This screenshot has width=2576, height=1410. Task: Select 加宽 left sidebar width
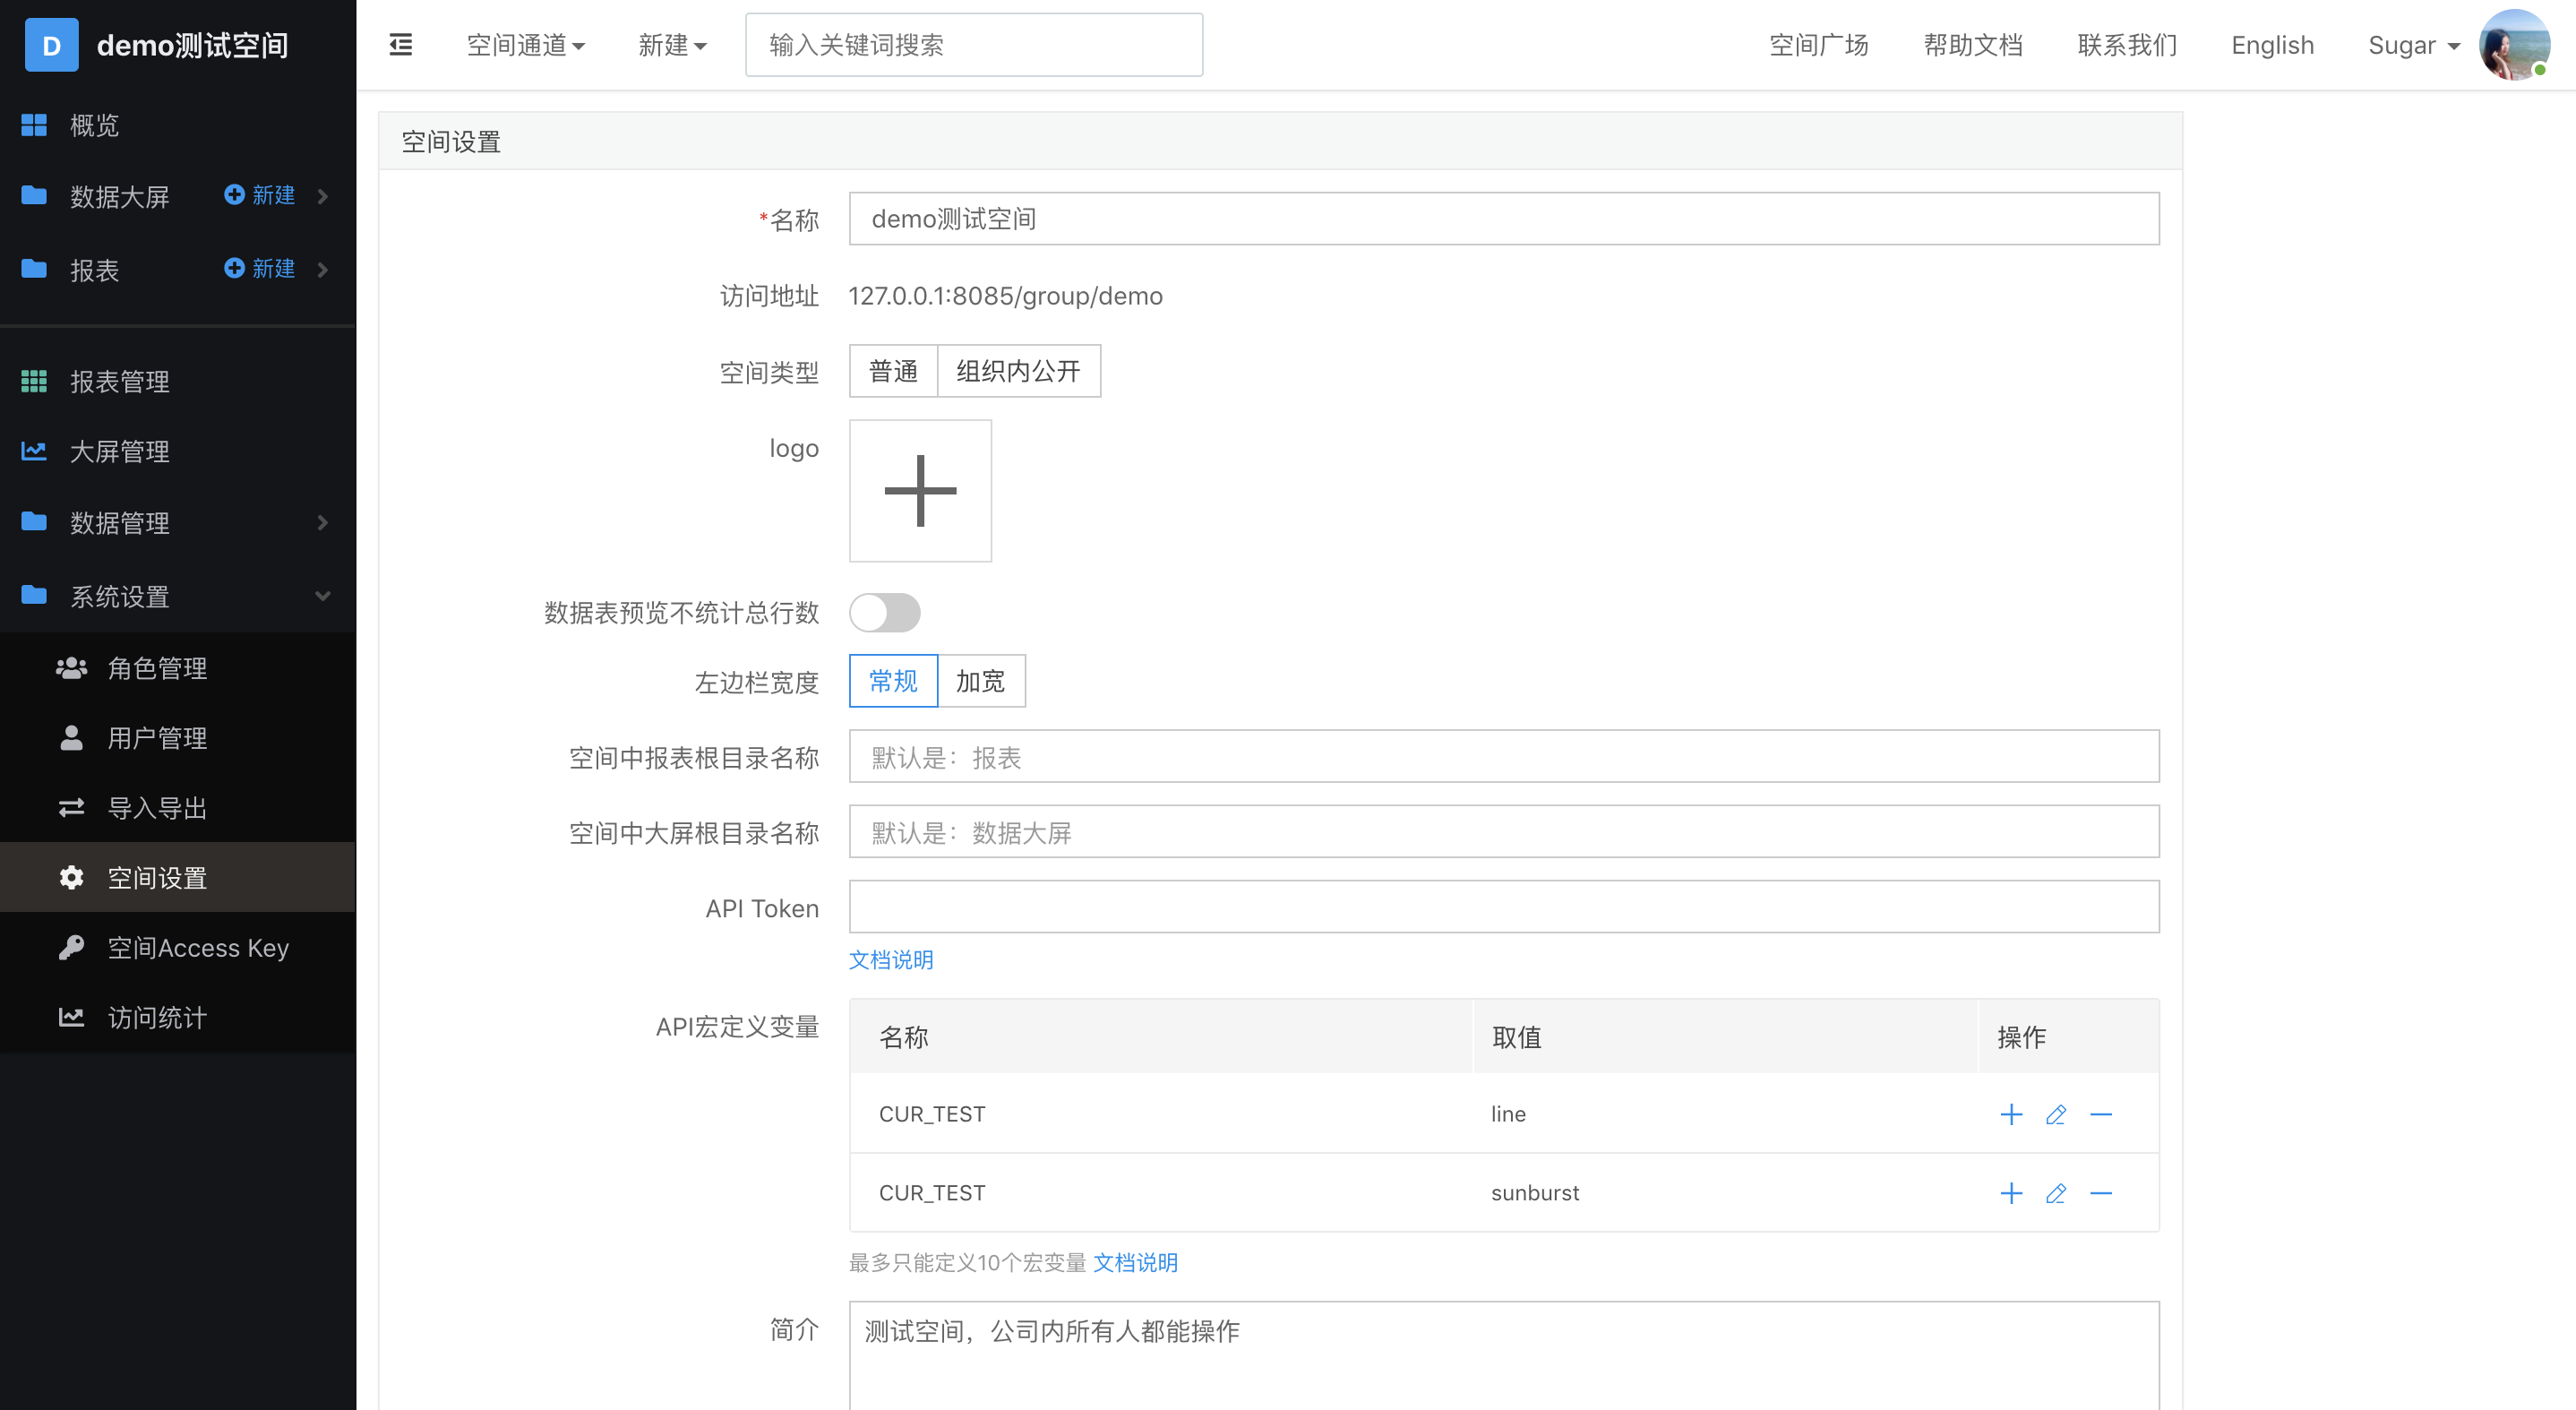981,681
